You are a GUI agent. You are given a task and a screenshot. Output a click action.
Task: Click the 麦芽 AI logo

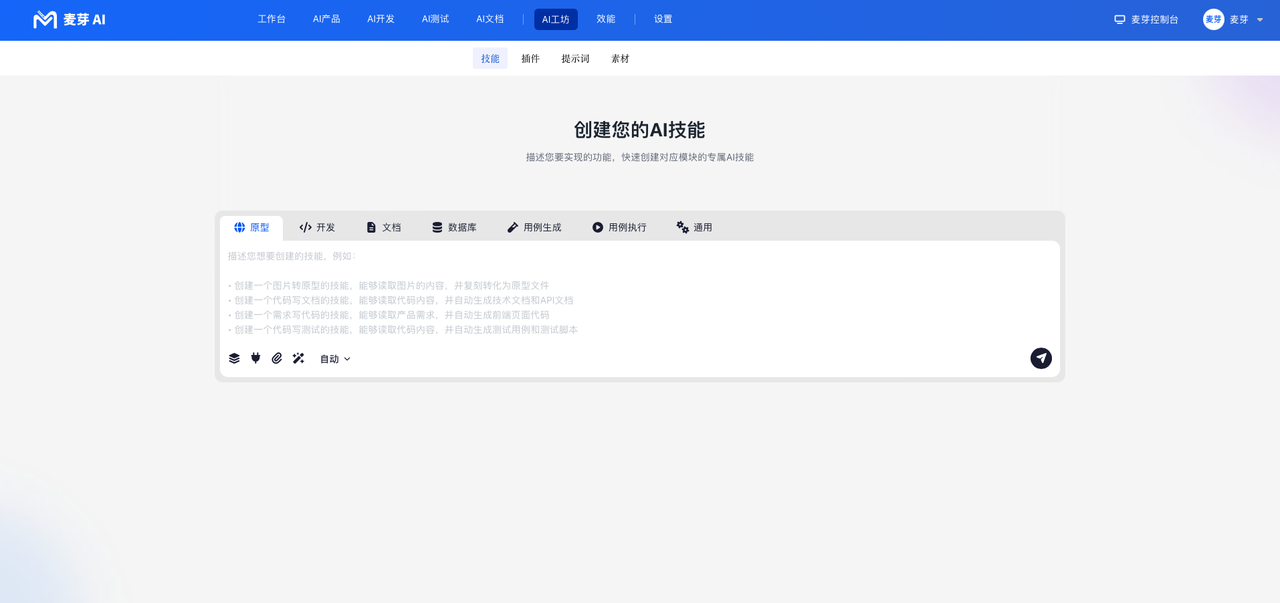[69, 19]
